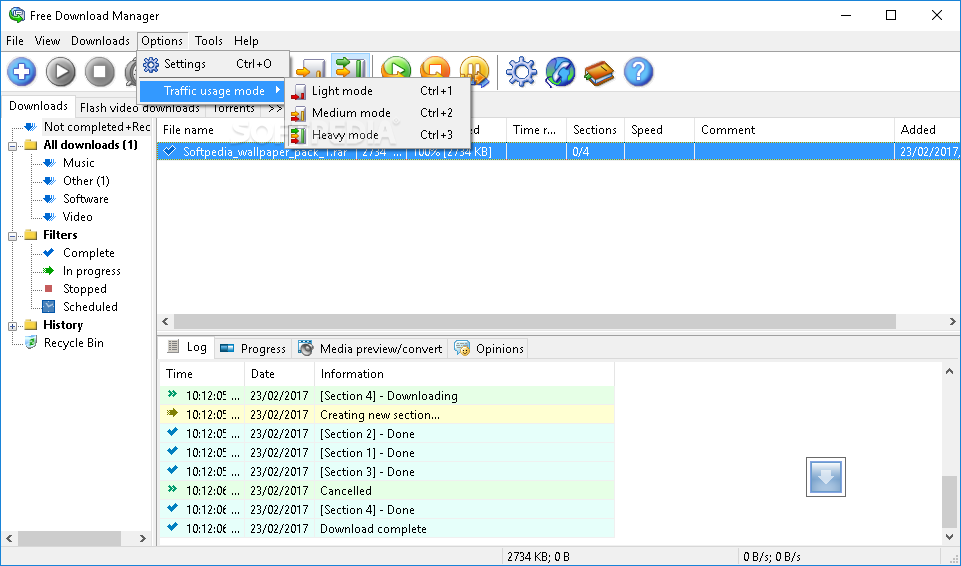The image size is (961, 566).
Task: Click left tree panel scroll-right arrow
Action: (x=143, y=538)
